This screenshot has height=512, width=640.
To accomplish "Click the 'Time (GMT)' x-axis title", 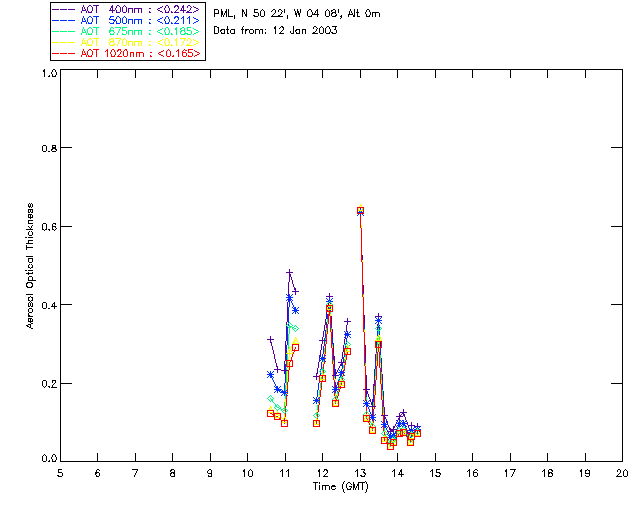I will pos(341,487).
